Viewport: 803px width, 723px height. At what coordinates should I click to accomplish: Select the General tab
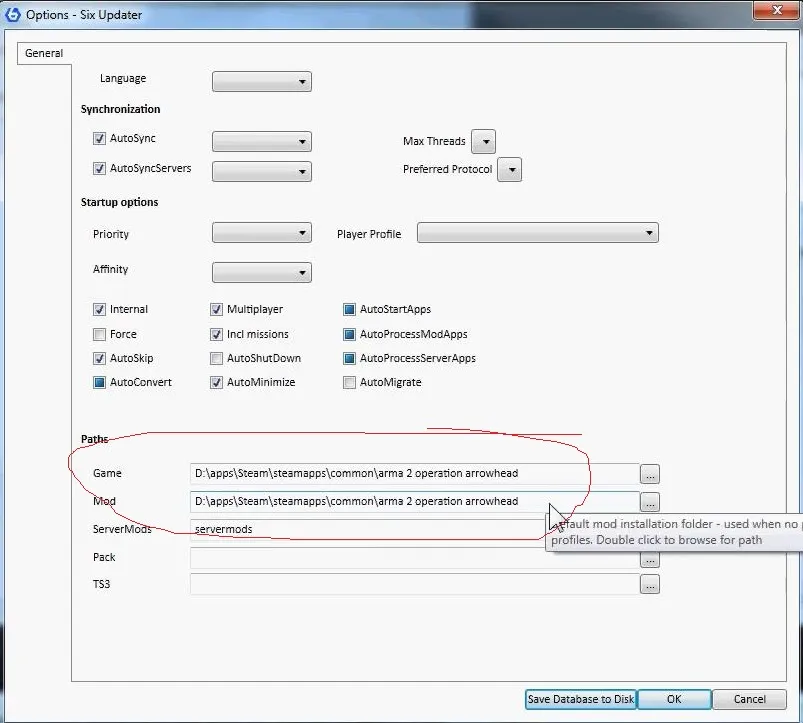point(44,53)
